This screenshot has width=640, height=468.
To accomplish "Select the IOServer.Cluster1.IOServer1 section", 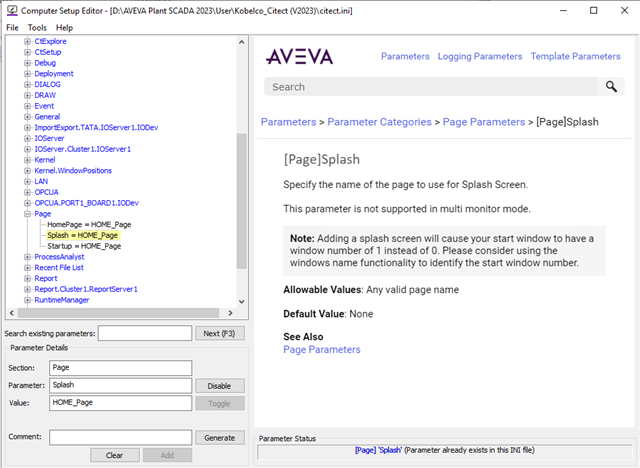I will (x=82, y=149).
